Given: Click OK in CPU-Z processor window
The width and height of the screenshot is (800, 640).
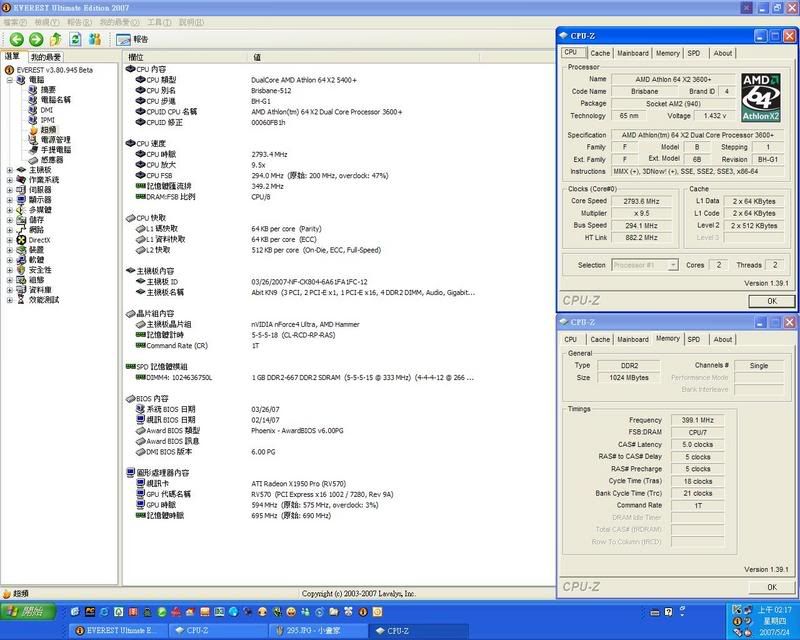Looking at the screenshot, I should pyautogui.click(x=771, y=301).
